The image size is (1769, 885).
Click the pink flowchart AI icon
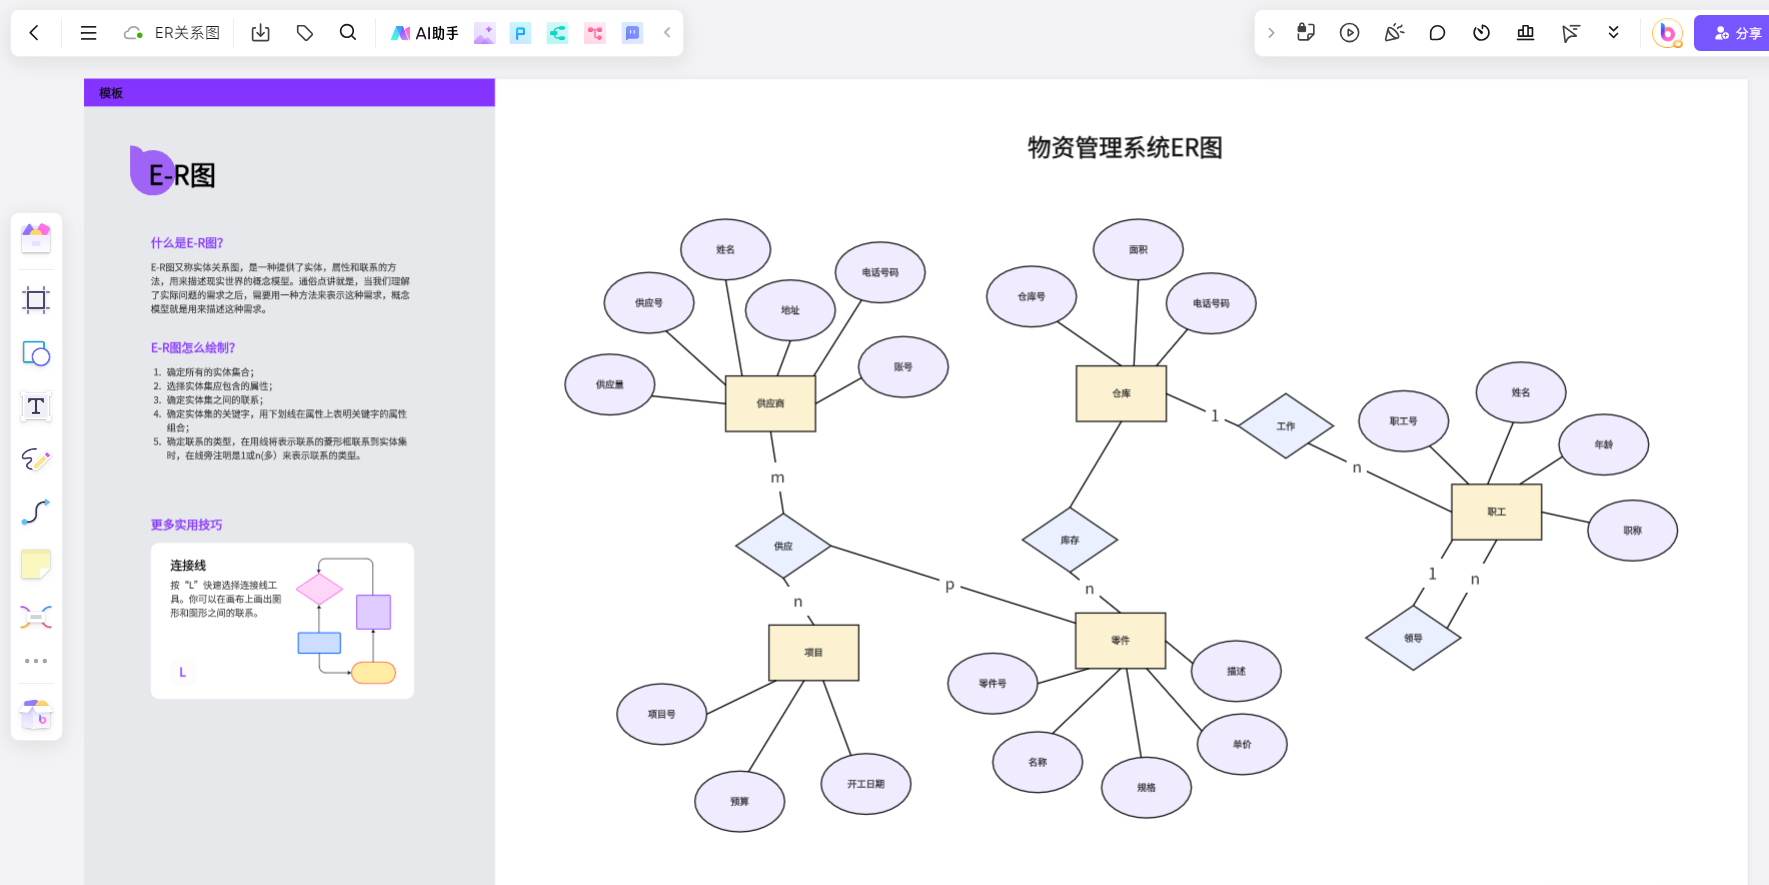tap(595, 33)
